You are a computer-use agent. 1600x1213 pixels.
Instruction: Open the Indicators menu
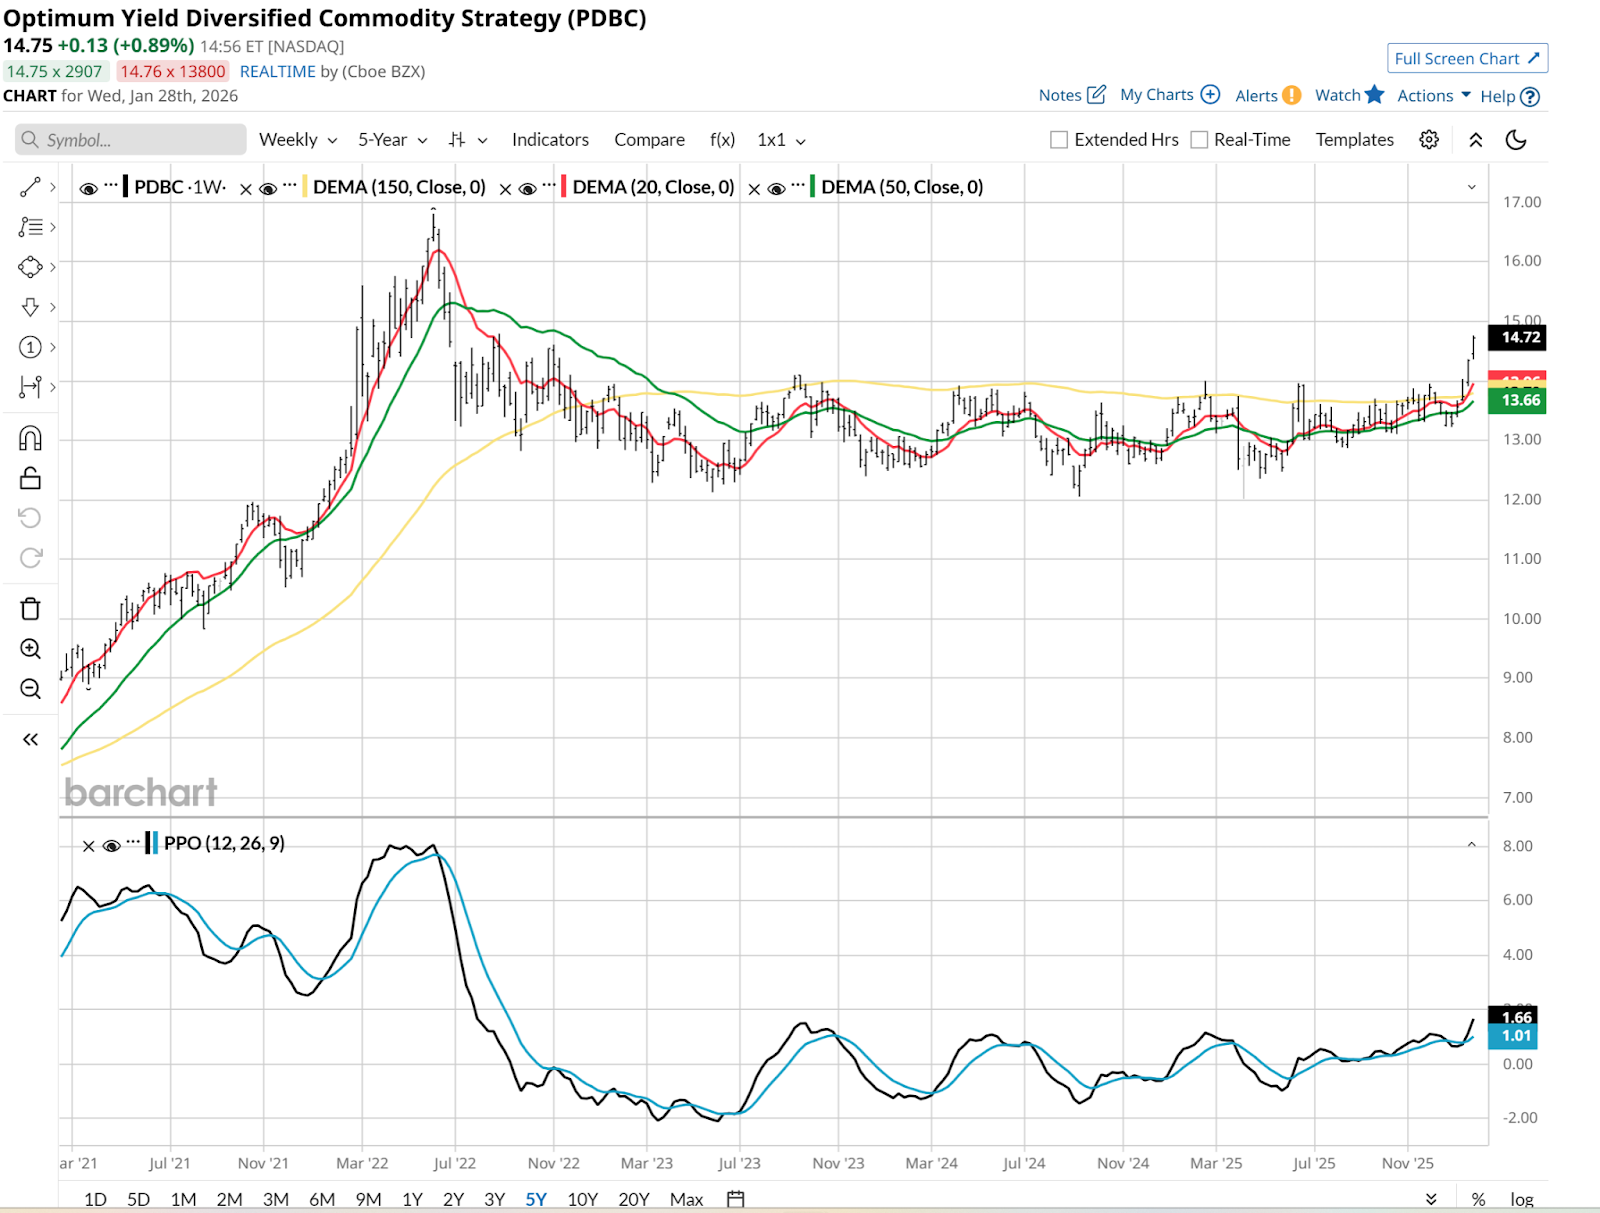click(x=550, y=140)
